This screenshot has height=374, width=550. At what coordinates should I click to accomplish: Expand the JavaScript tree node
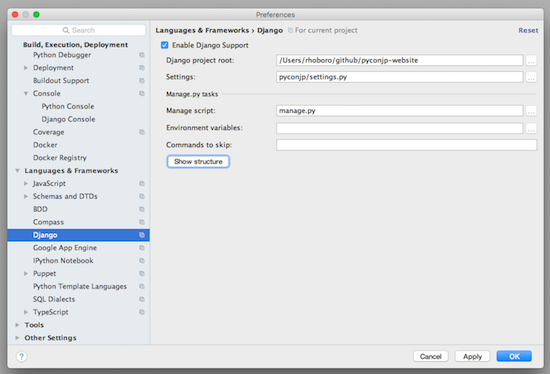point(26,183)
